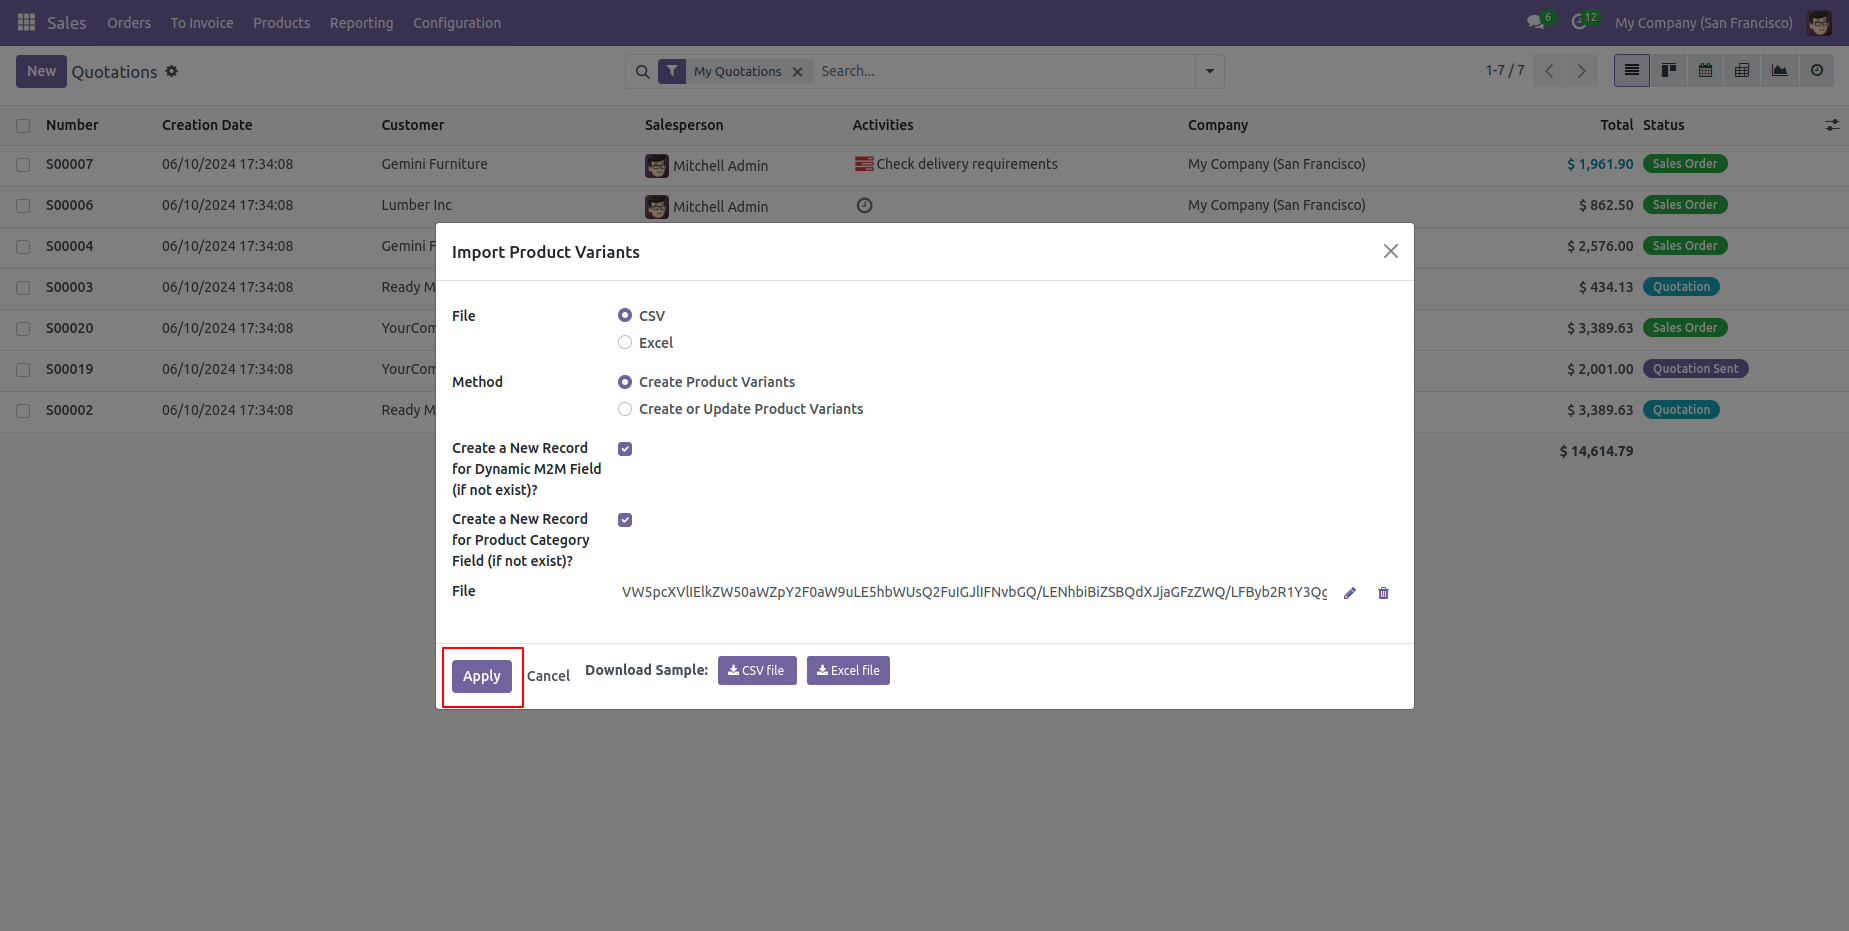Open the My Company (San Francisco) switcher
Image resolution: width=1849 pixels, height=931 pixels.
pyautogui.click(x=1703, y=23)
